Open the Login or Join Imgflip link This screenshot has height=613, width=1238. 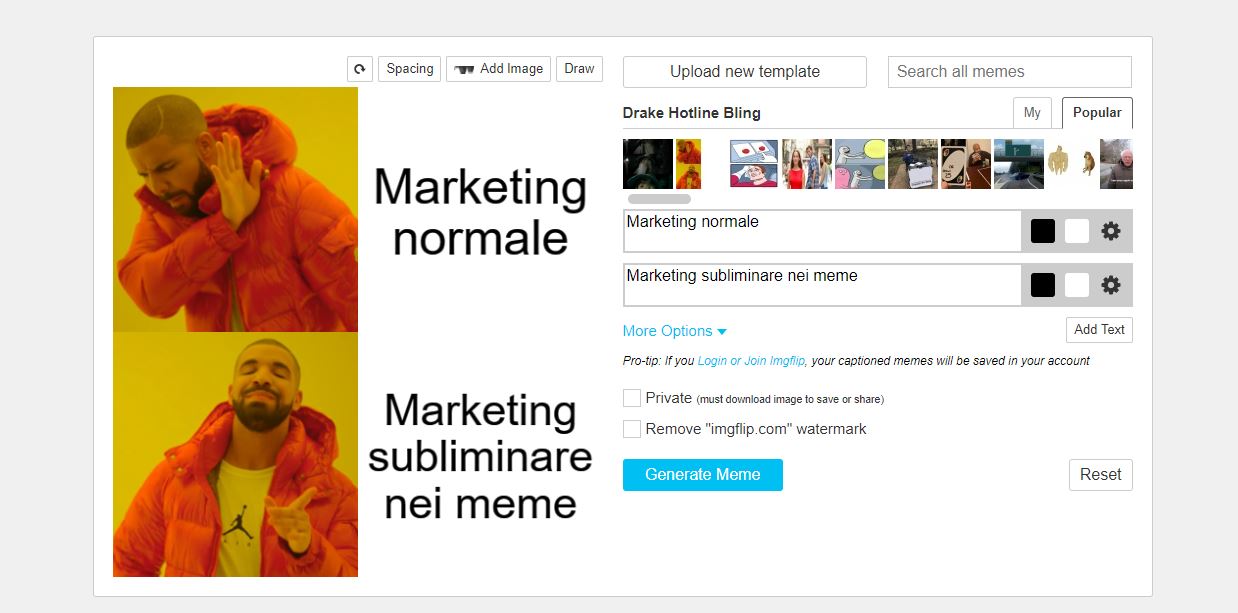(752, 361)
